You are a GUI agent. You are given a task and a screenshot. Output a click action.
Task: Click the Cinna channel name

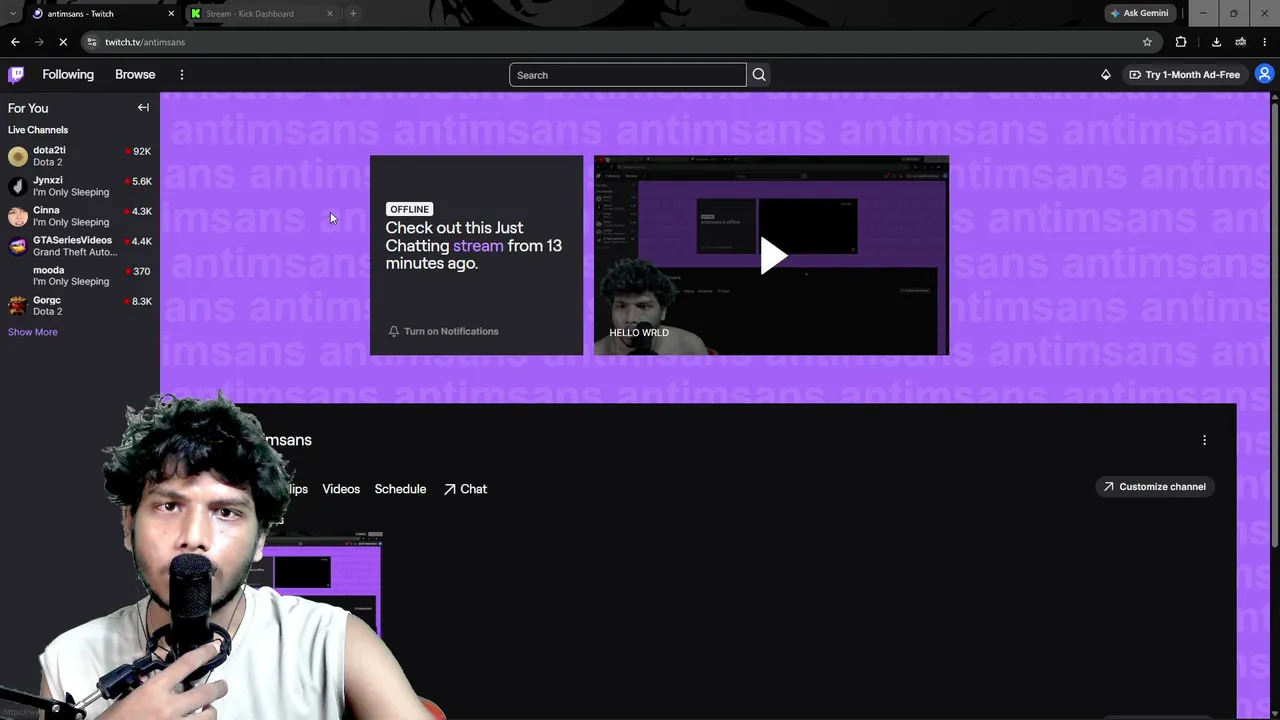point(46,210)
